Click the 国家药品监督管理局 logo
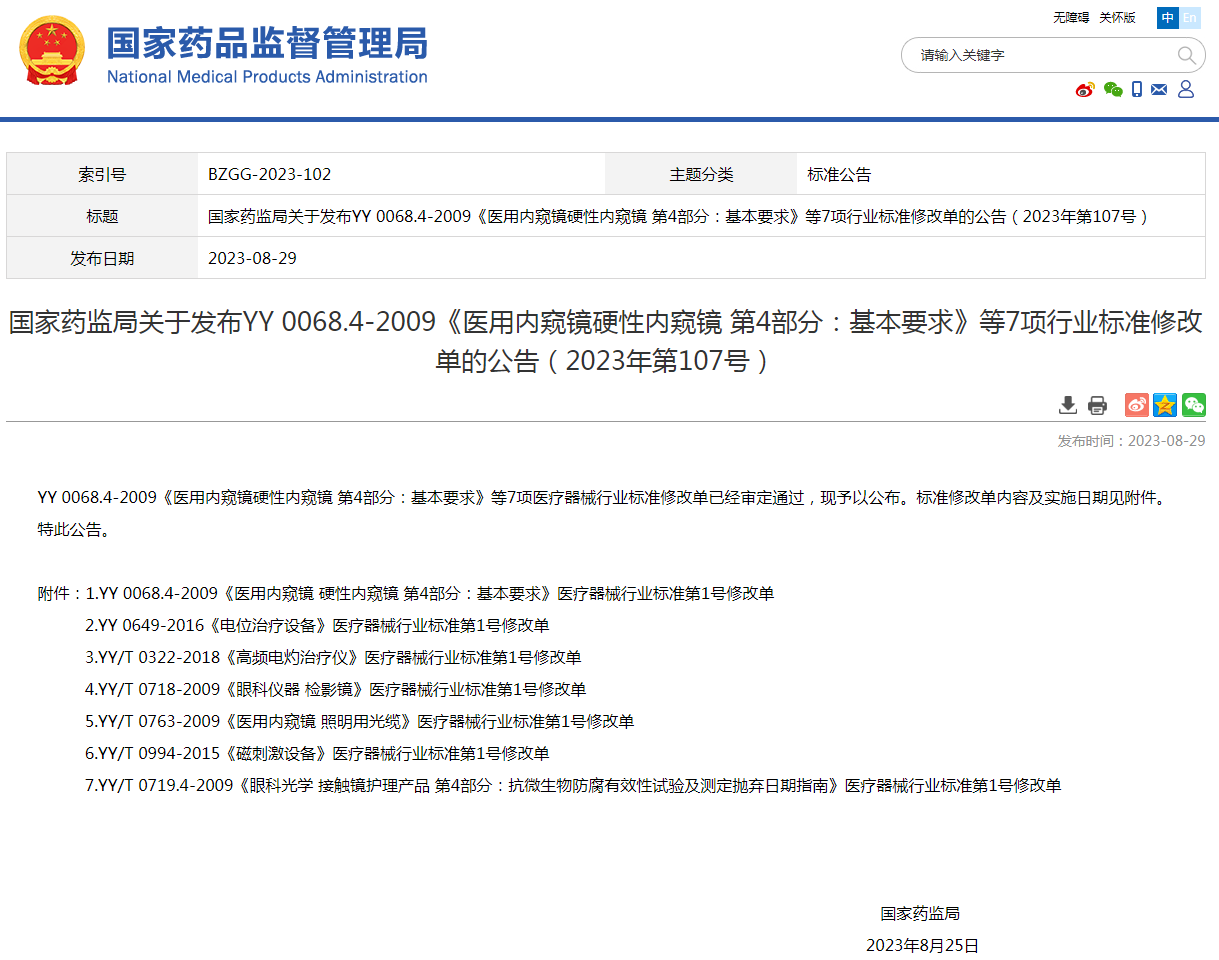Viewport: 1219px width, 960px height. click(223, 52)
